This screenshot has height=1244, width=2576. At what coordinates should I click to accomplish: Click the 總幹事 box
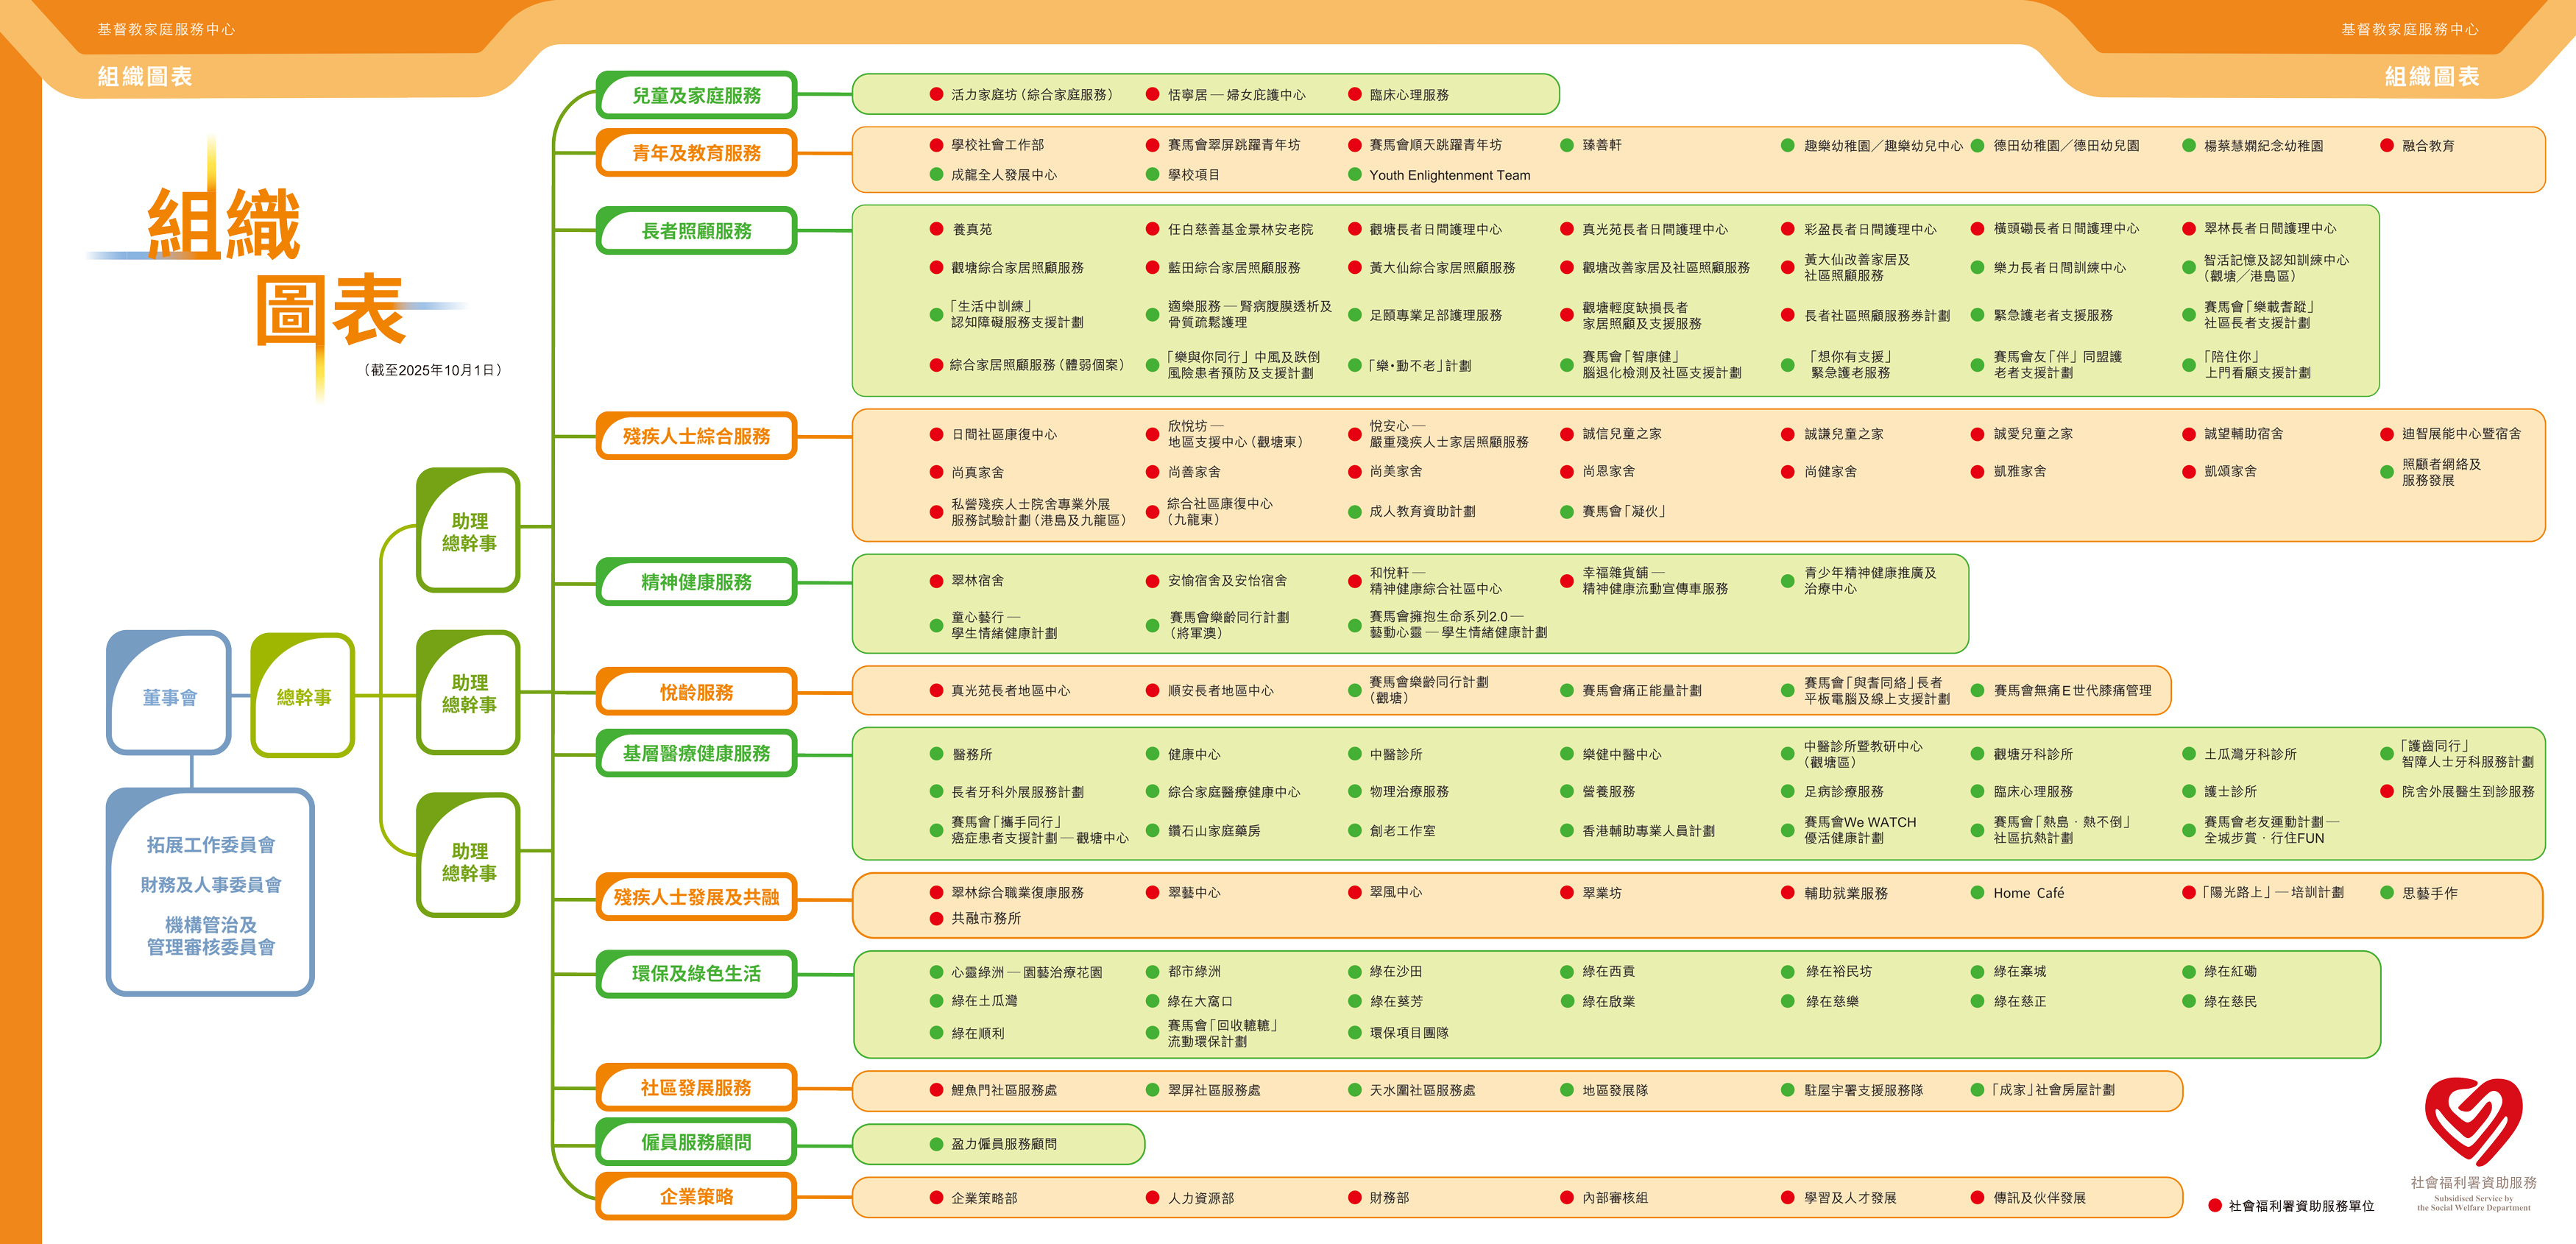pos(303,697)
